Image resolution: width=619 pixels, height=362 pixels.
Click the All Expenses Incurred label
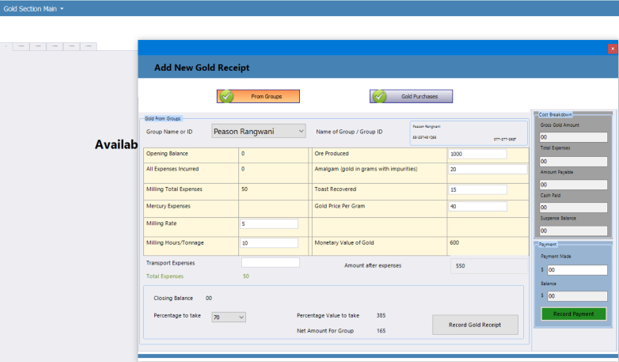173,169
